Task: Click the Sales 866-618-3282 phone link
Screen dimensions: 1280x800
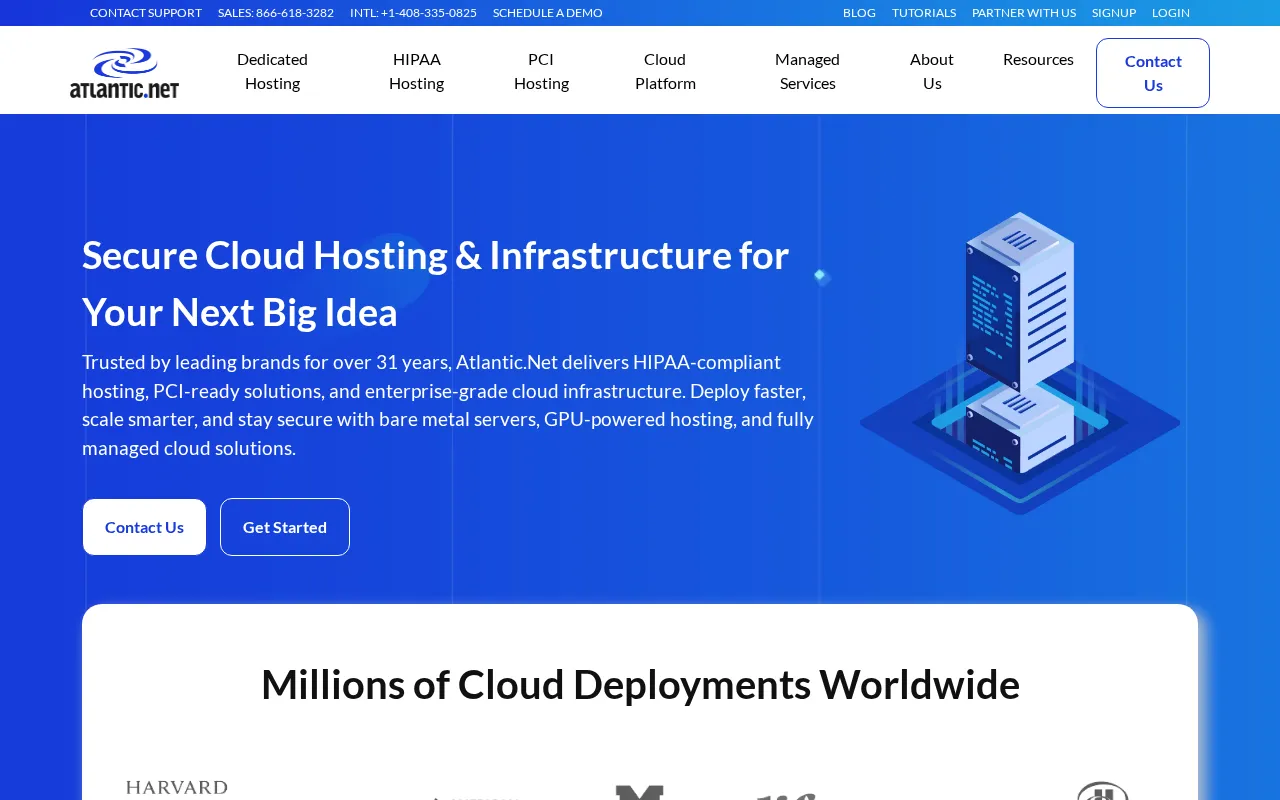Action: (276, 13)
